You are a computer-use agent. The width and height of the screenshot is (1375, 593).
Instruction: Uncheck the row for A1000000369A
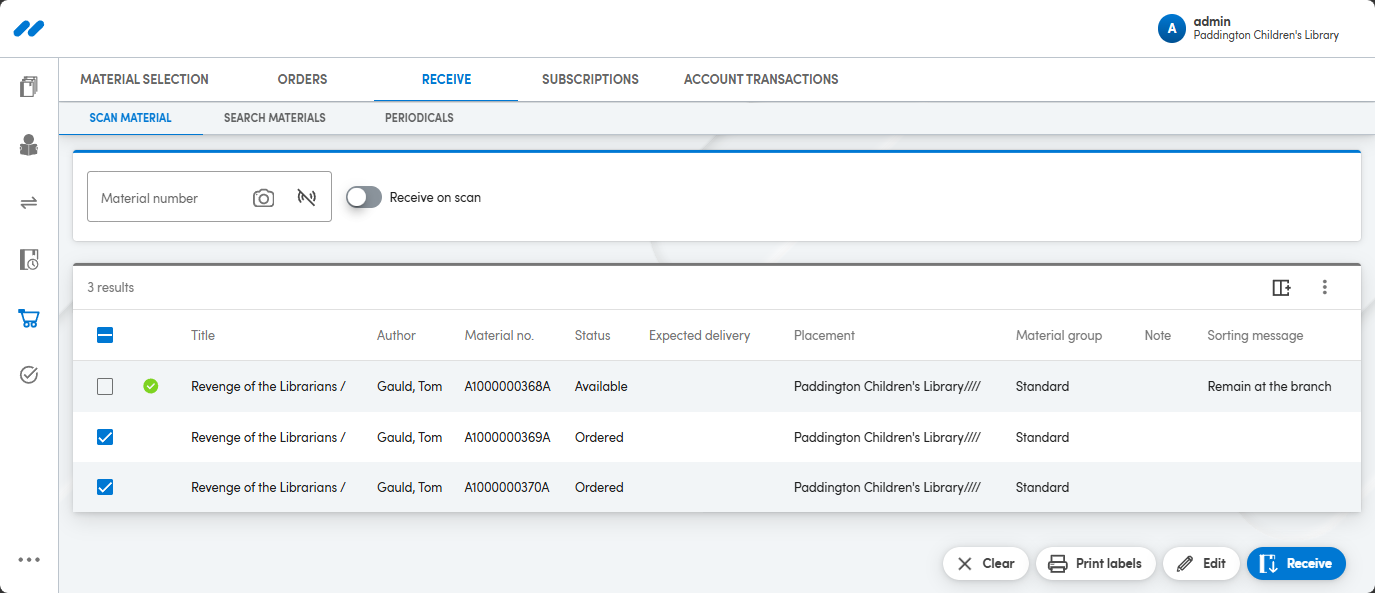pyautogui.click(x=105, y=437)
